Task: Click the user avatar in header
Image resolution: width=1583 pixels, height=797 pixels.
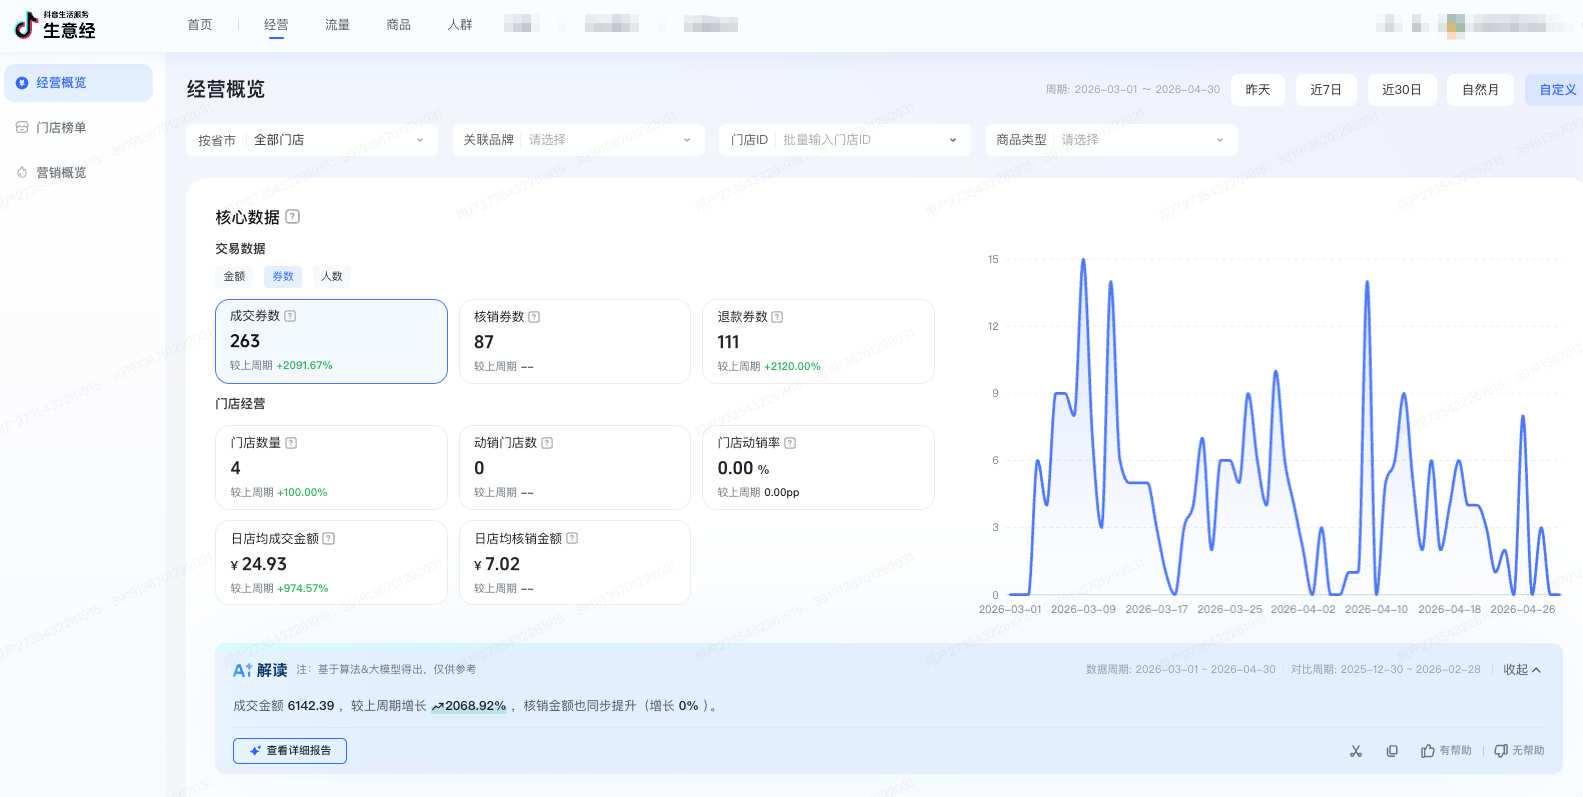Action: pos(1455,25)
